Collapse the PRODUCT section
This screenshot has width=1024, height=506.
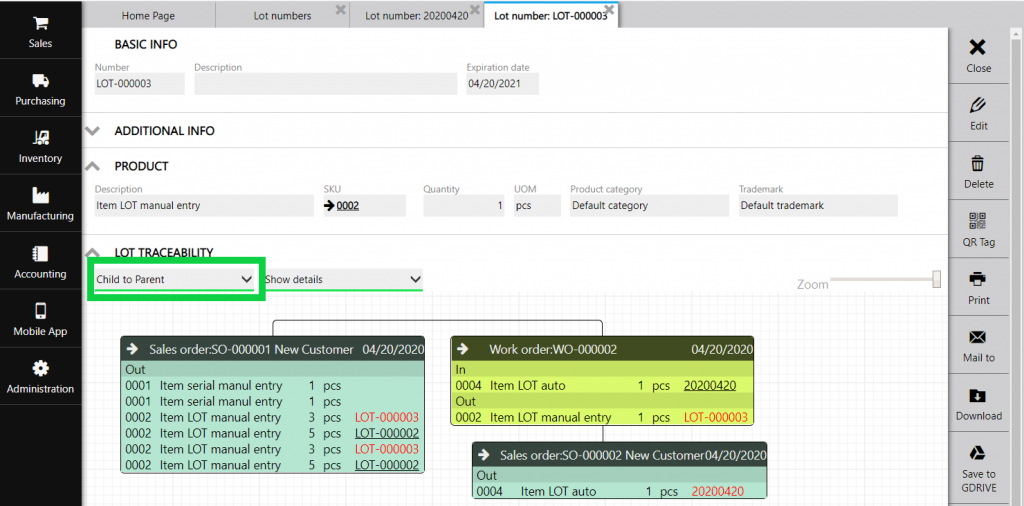click(x=93, y=166)
